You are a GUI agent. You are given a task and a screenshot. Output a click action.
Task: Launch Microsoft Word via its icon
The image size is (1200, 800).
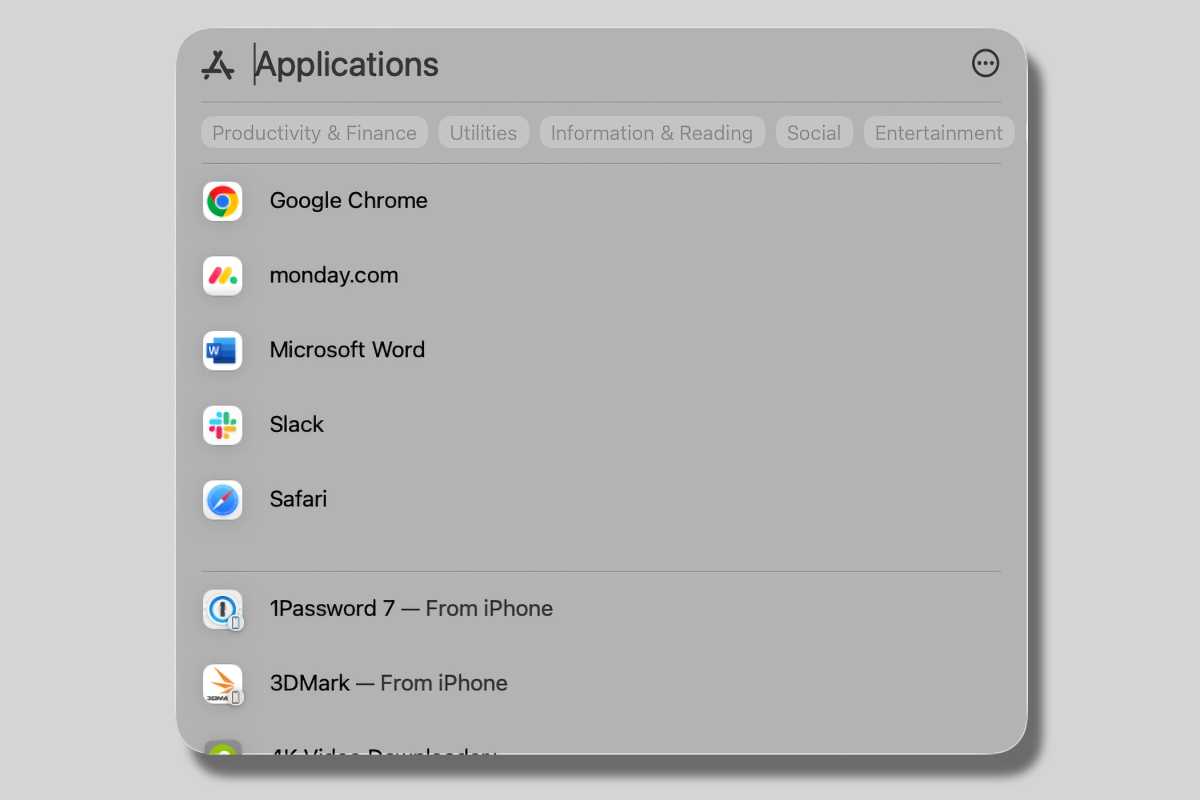[x=222, y=350]
